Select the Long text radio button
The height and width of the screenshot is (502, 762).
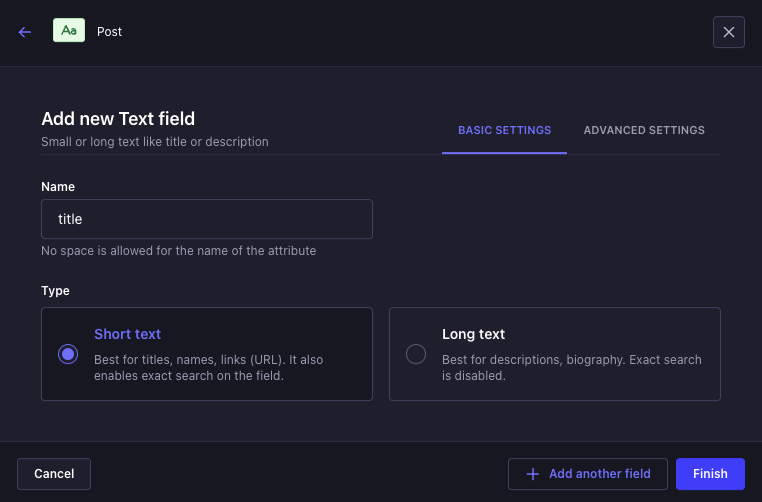[x=416, y=354]
